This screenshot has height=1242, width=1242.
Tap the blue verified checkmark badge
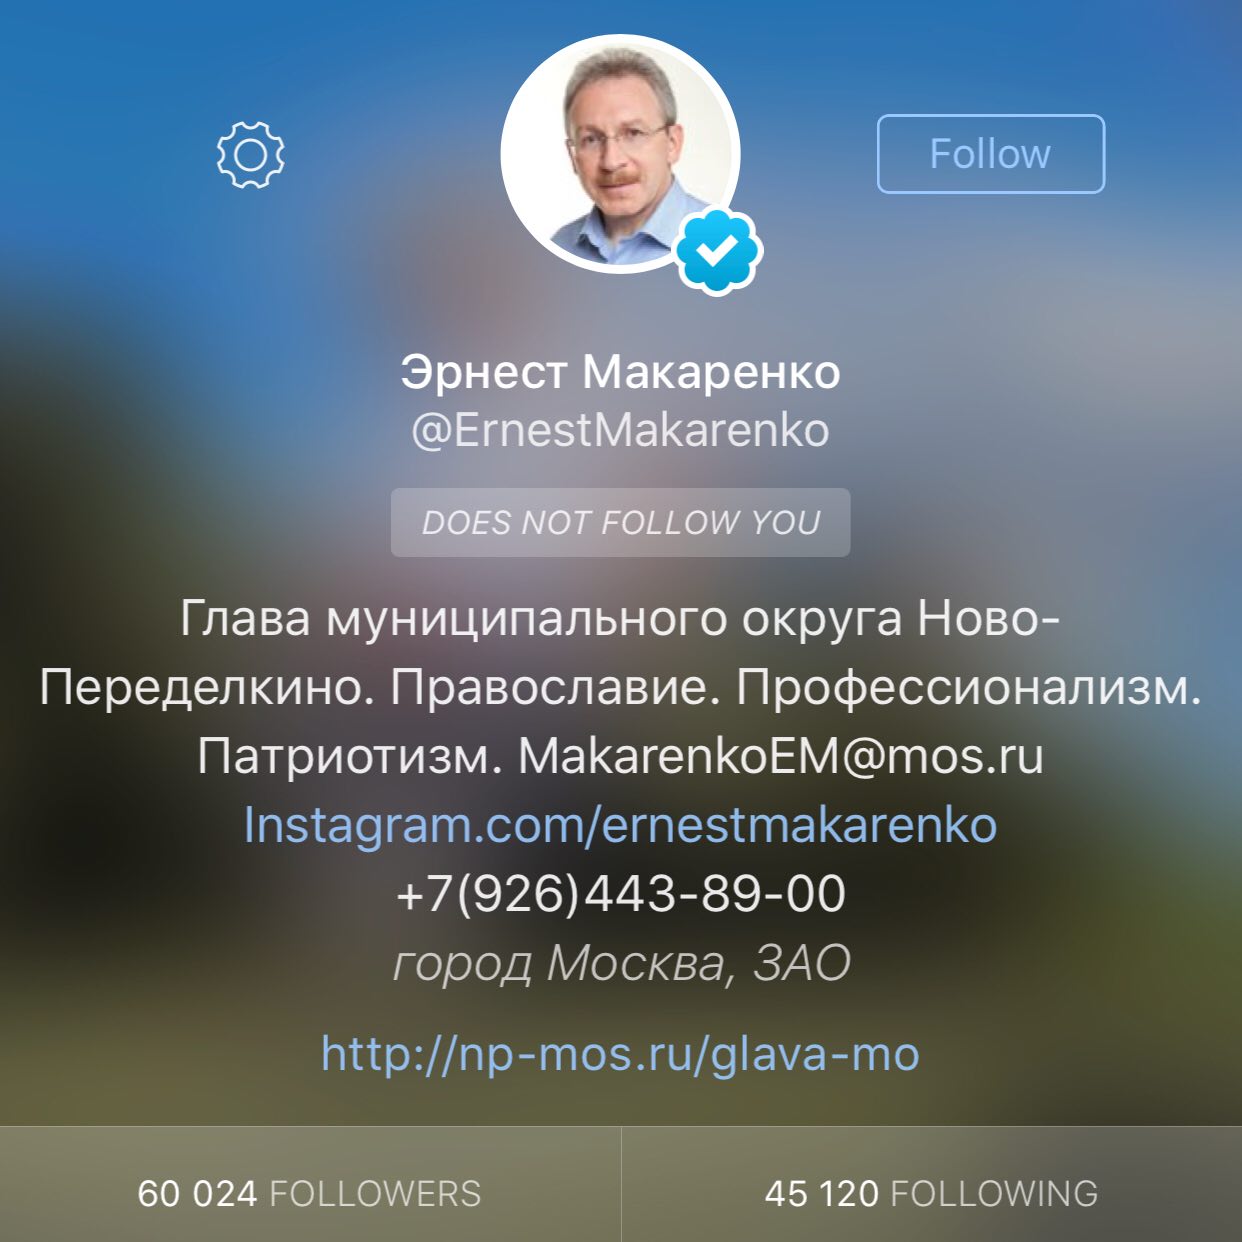point(718,250)
